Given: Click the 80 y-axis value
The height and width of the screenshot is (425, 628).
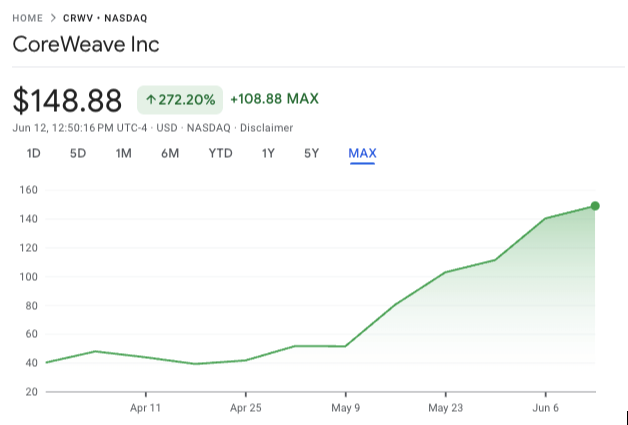Looking at the screenshot, I should pyautogui.click(x=31, y=306).
